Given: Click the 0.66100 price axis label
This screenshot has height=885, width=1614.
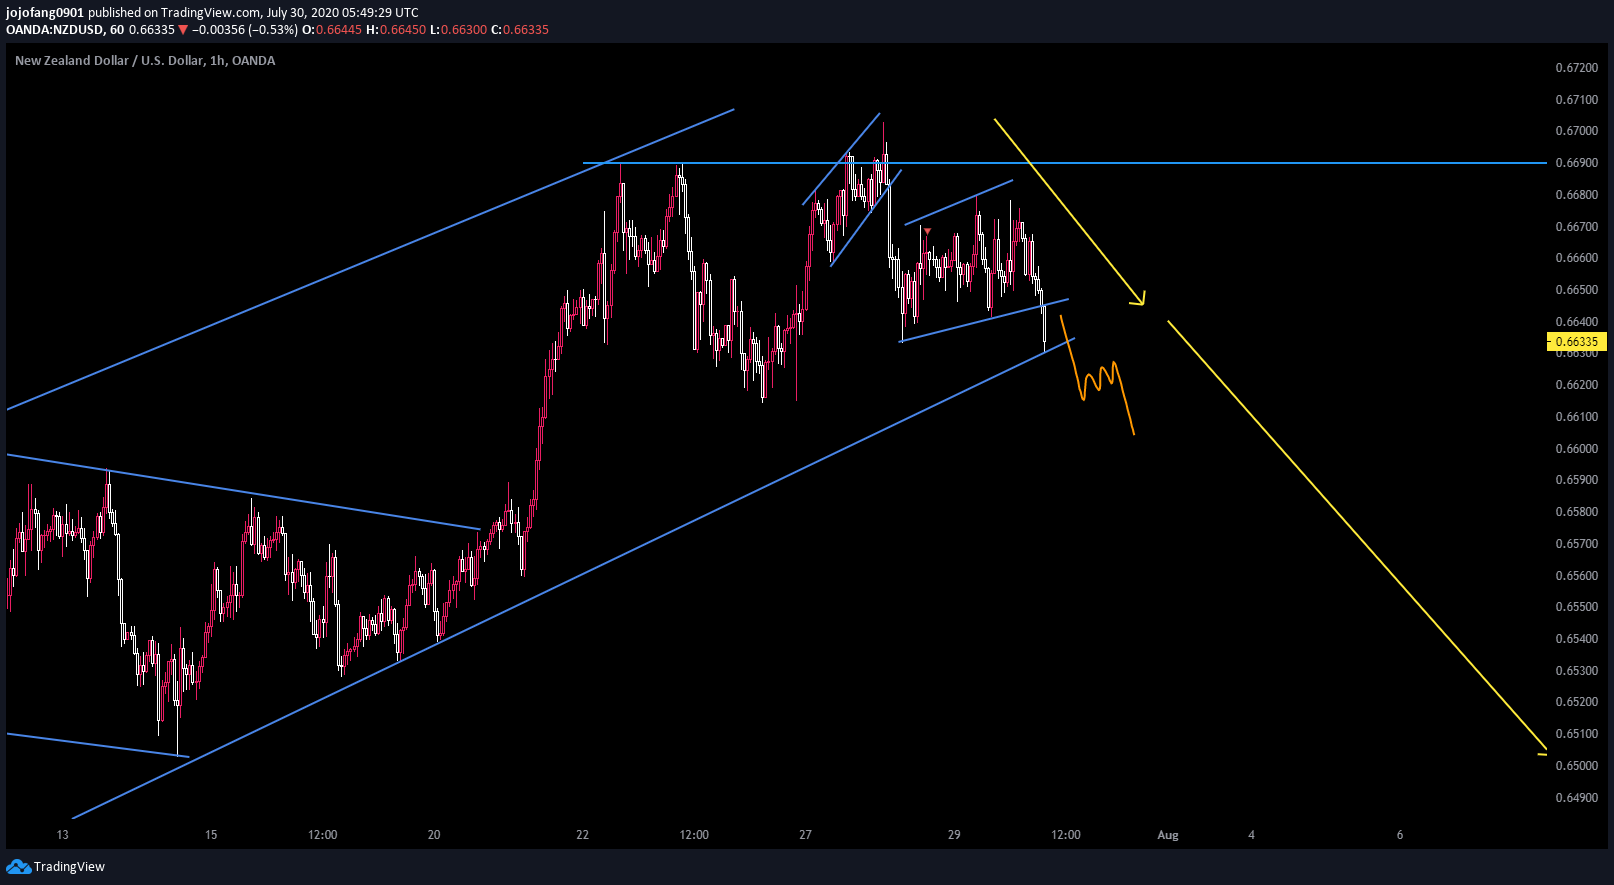Looking at the screenshot, I should click(x=1576, y=417).
